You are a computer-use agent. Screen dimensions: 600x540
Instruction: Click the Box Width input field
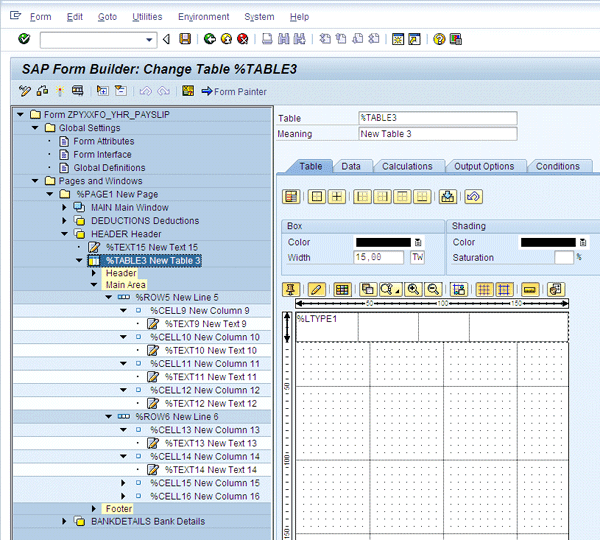click(380, 258)
